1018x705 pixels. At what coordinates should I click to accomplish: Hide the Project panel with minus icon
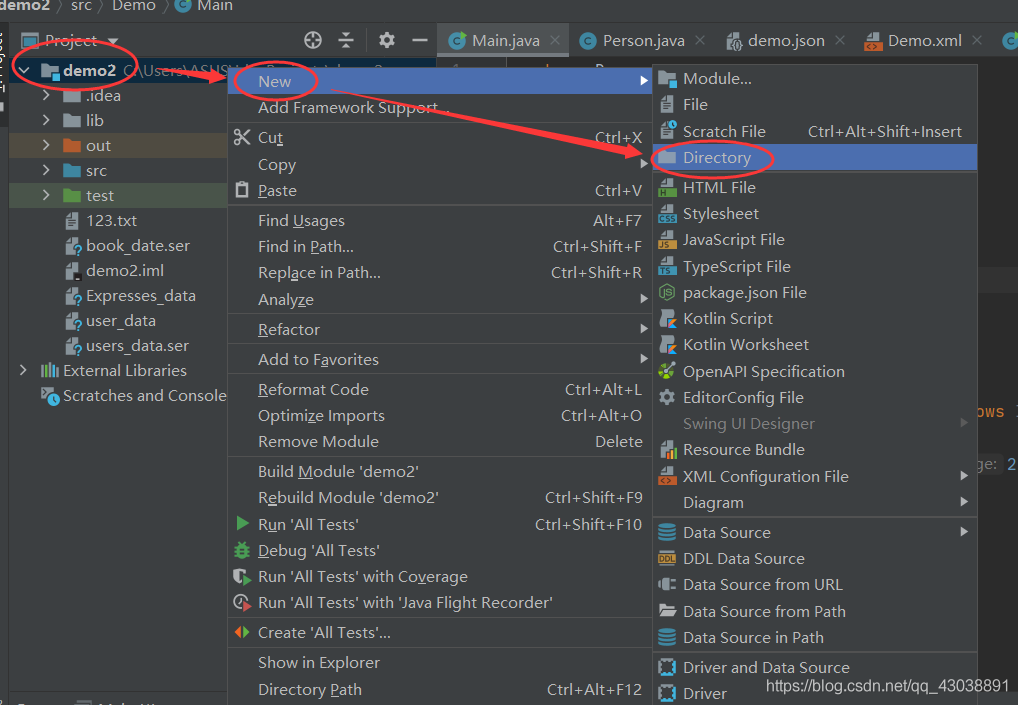pyautogui.click(x=420, y=40)
